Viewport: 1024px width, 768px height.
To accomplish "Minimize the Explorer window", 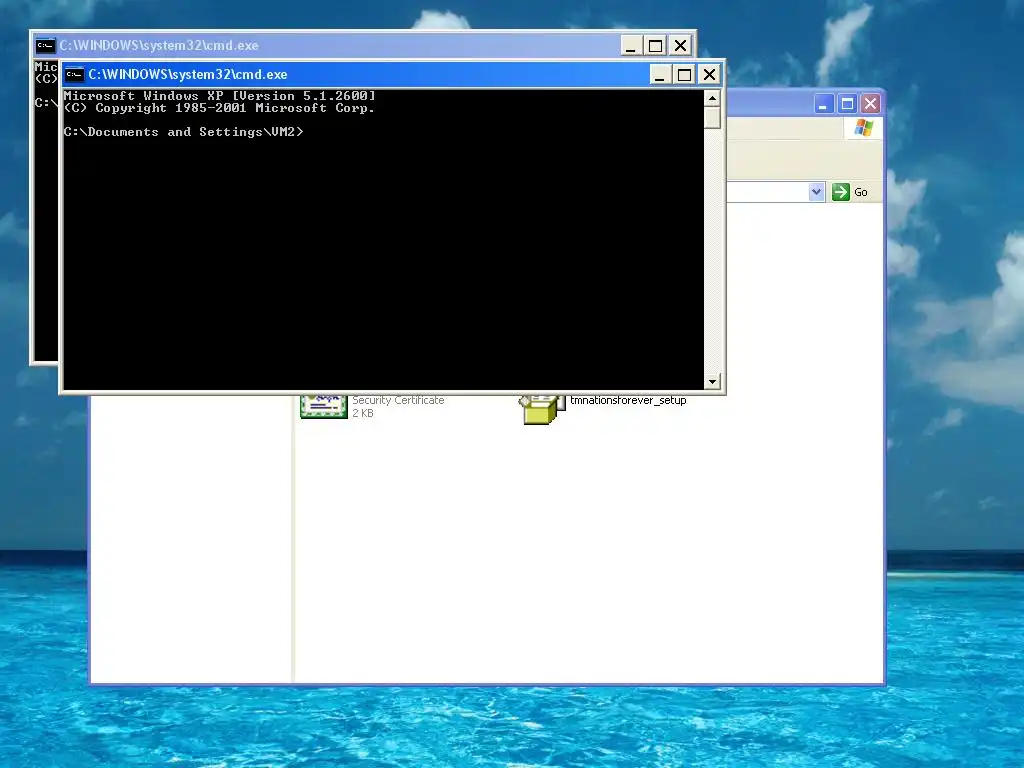I will [824, 104].
